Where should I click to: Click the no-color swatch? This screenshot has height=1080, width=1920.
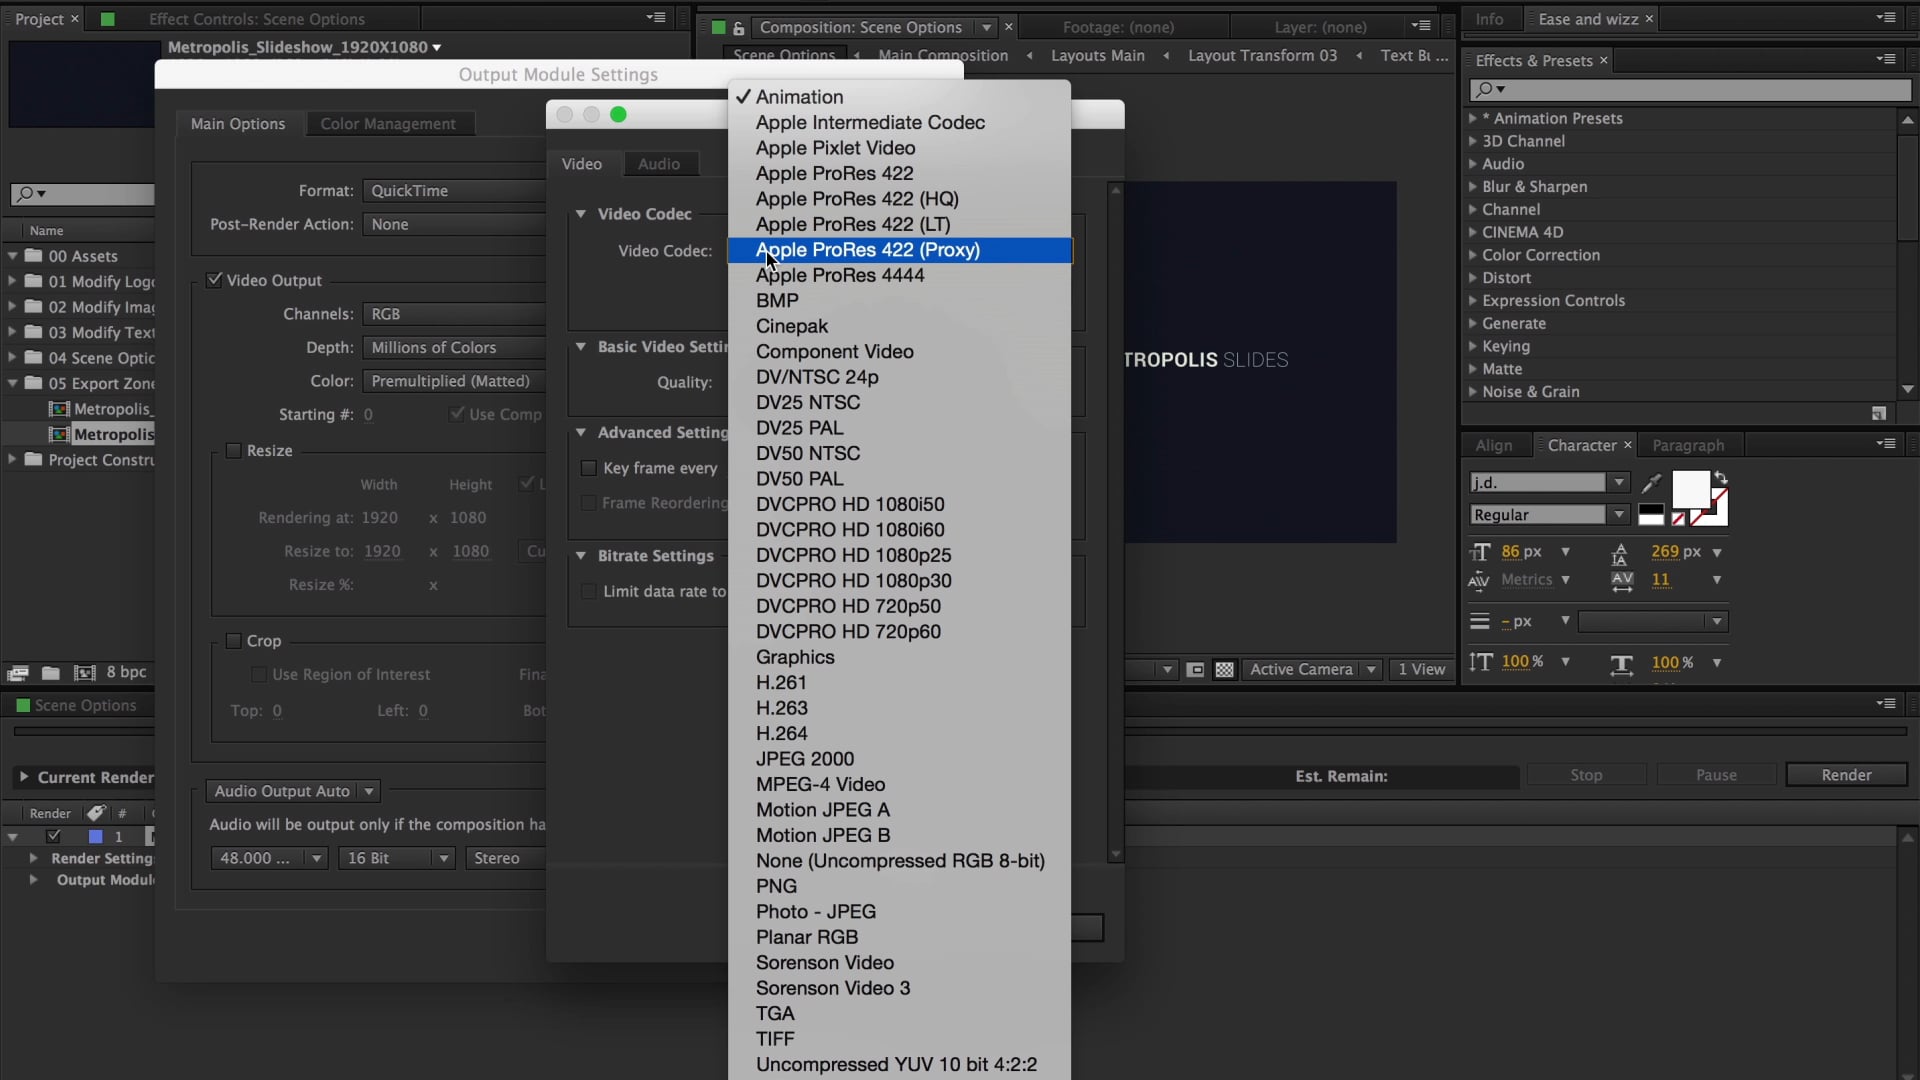(1679, 518)
